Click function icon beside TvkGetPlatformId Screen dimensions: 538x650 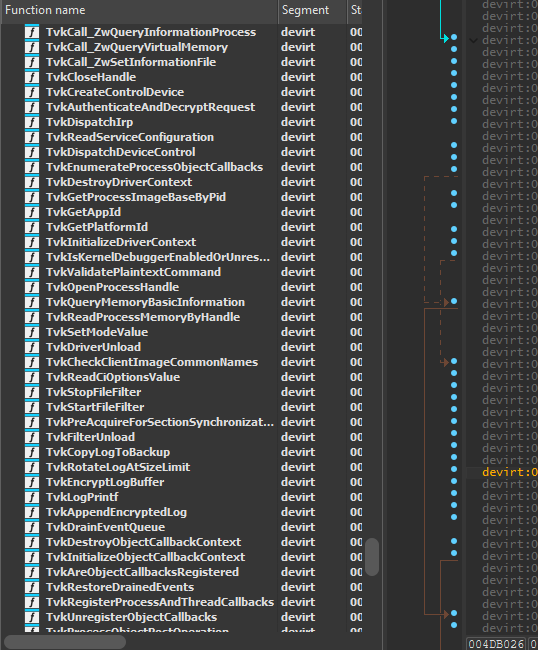coord(32,227)
